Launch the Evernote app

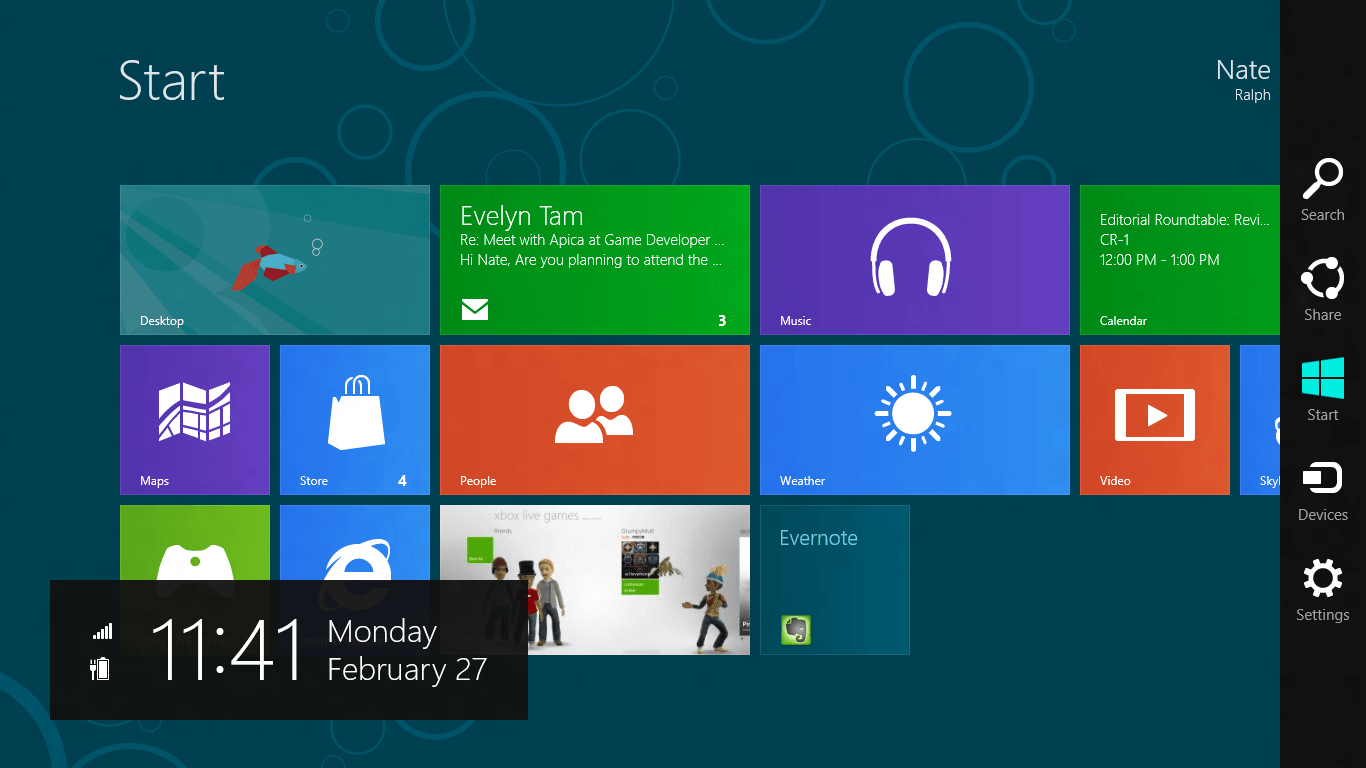tap(834, 580)
